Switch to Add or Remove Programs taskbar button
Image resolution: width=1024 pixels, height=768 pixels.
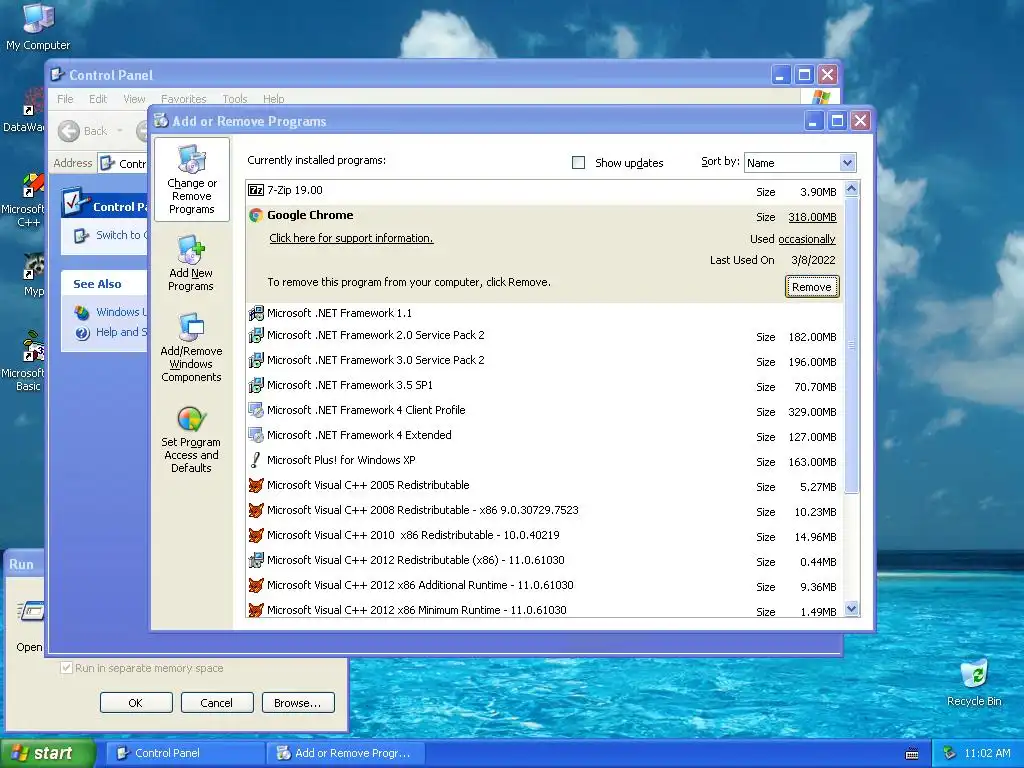(346, 753)
